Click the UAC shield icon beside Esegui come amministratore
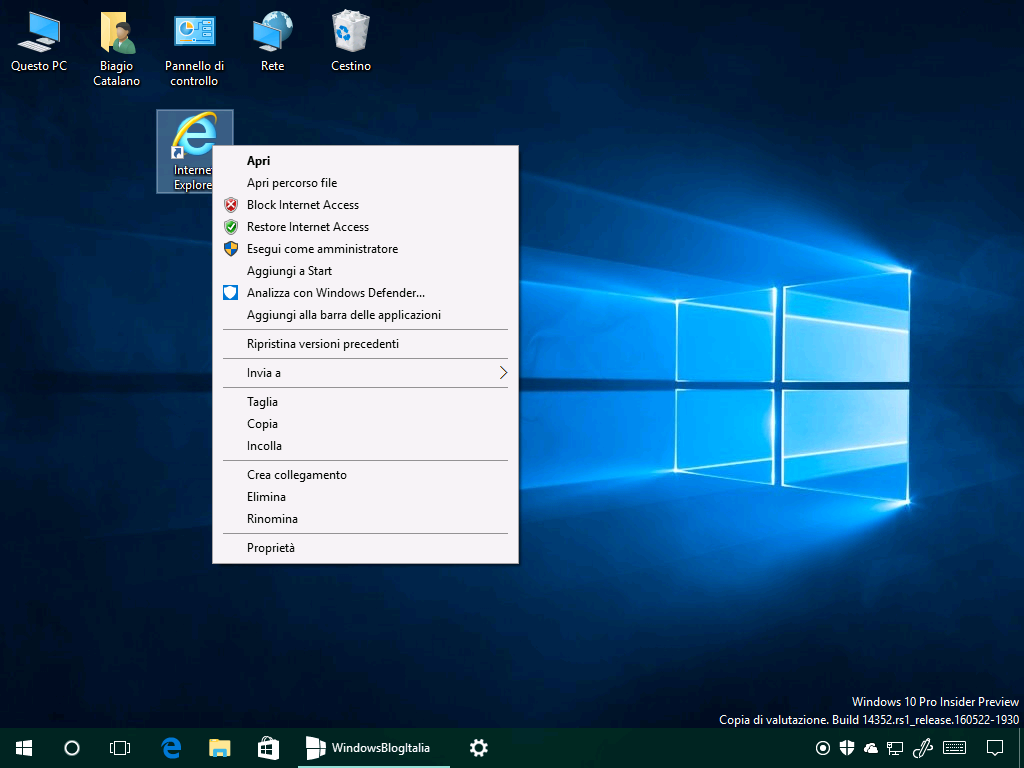The height and width of the screenshot is (768, 1024). (x=231, y=249)
